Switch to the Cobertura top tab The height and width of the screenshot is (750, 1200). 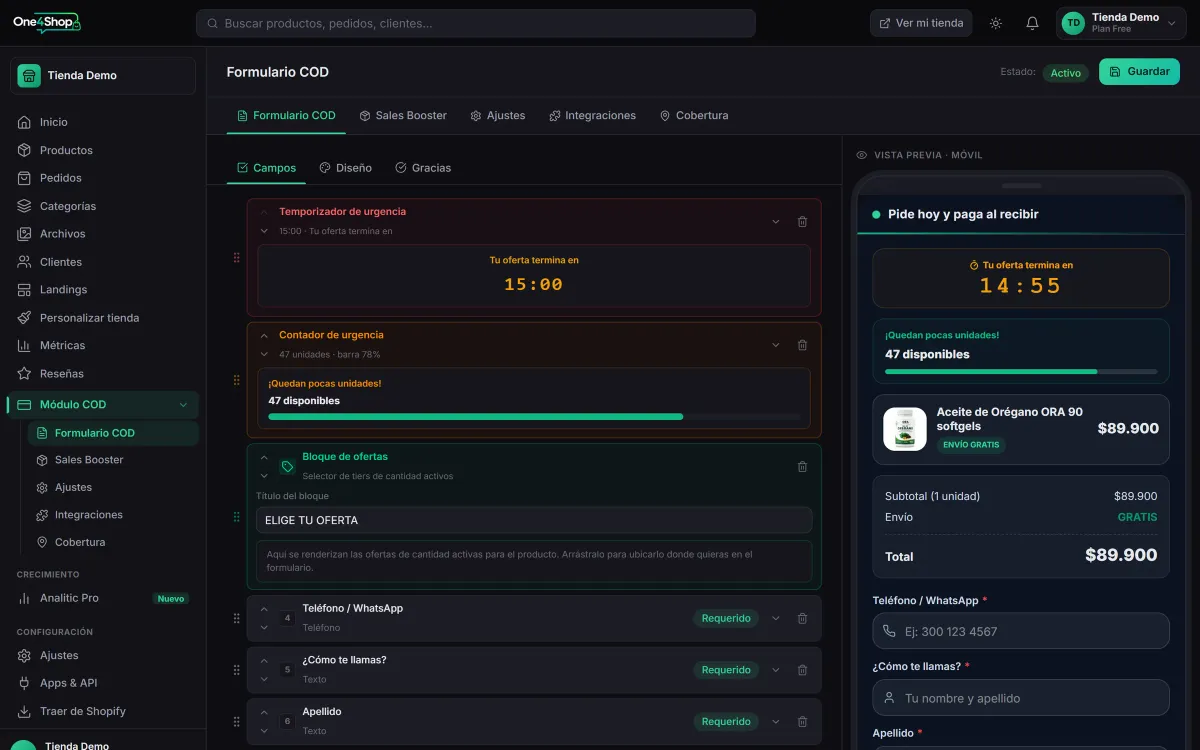[x=693, y=115]
